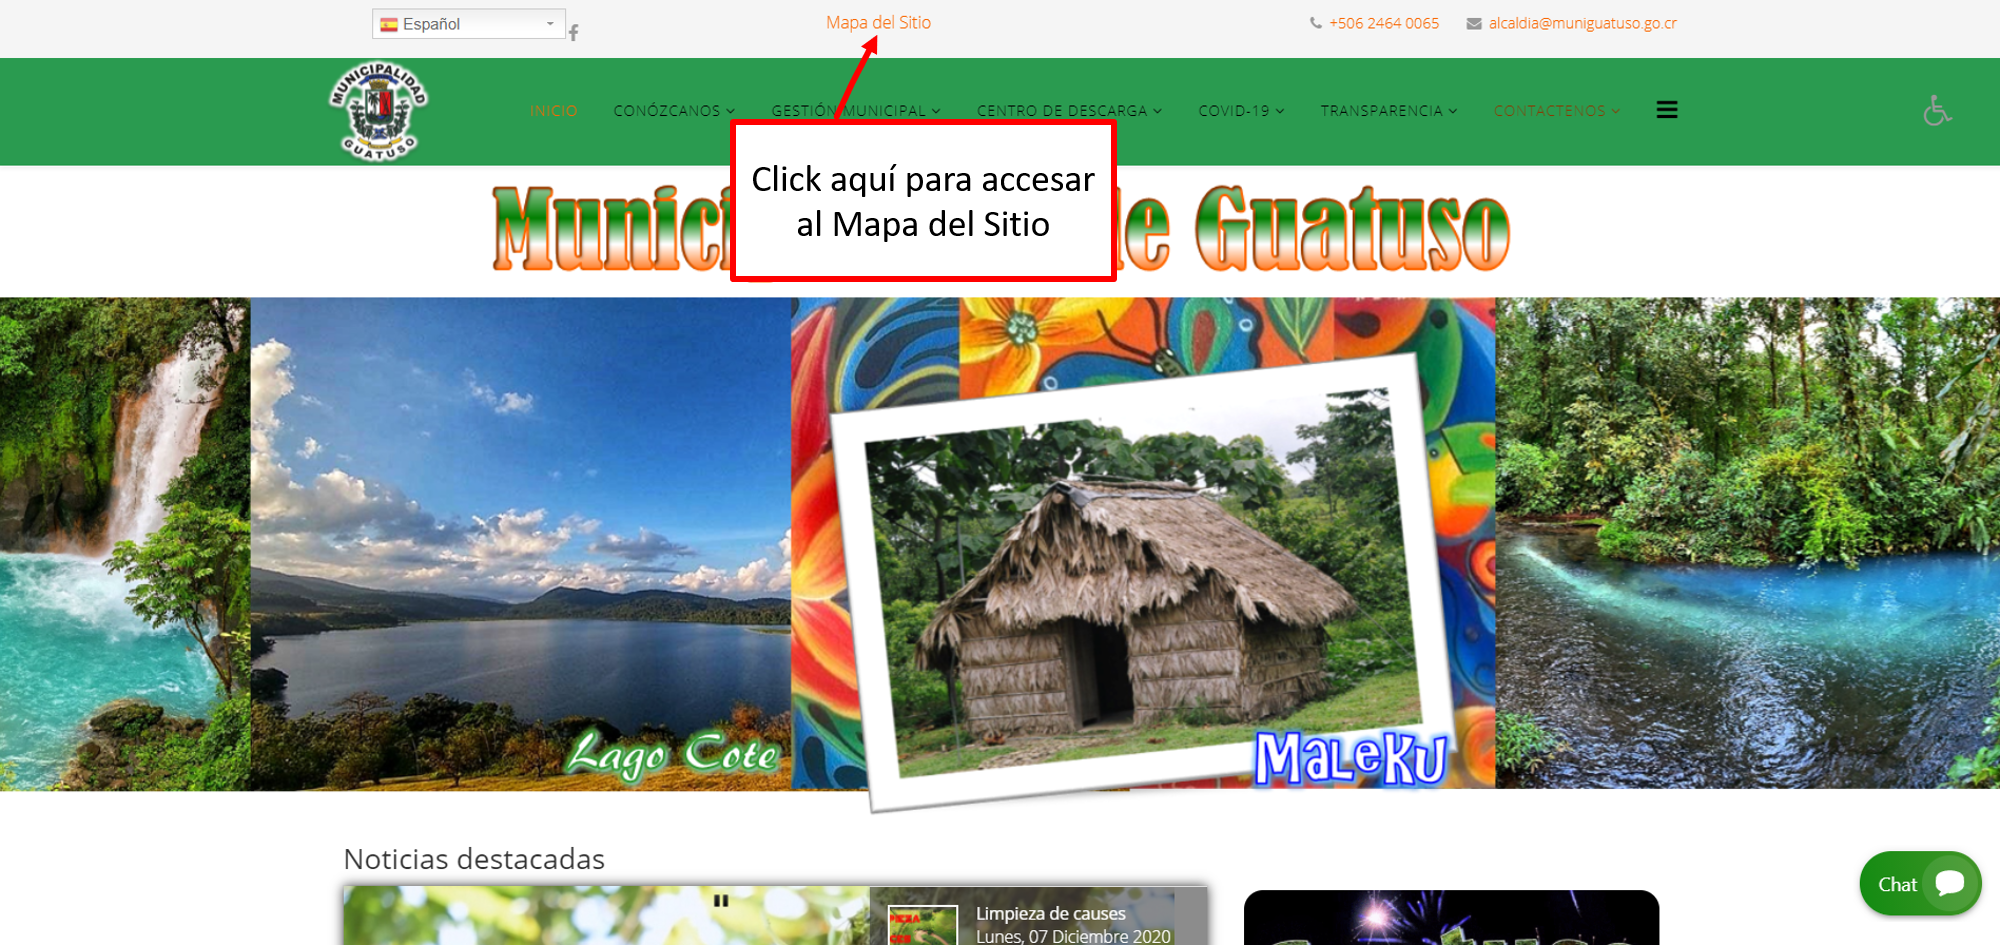Click the envelope icon beside the email

pyautogui.click(x=1474, y=23)
